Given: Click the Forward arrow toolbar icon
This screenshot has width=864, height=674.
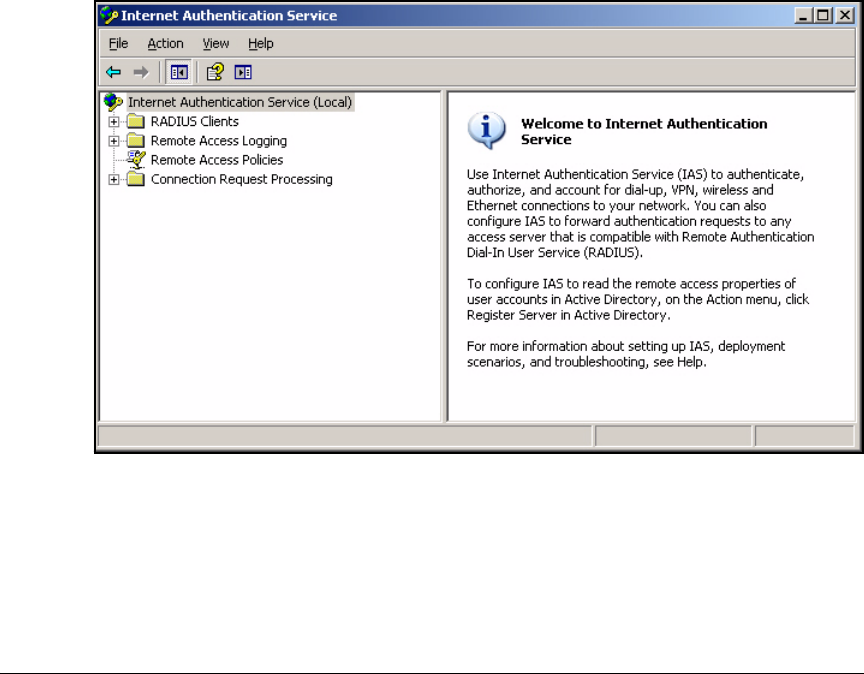Looking at the screenshot, I should (141, 72).
